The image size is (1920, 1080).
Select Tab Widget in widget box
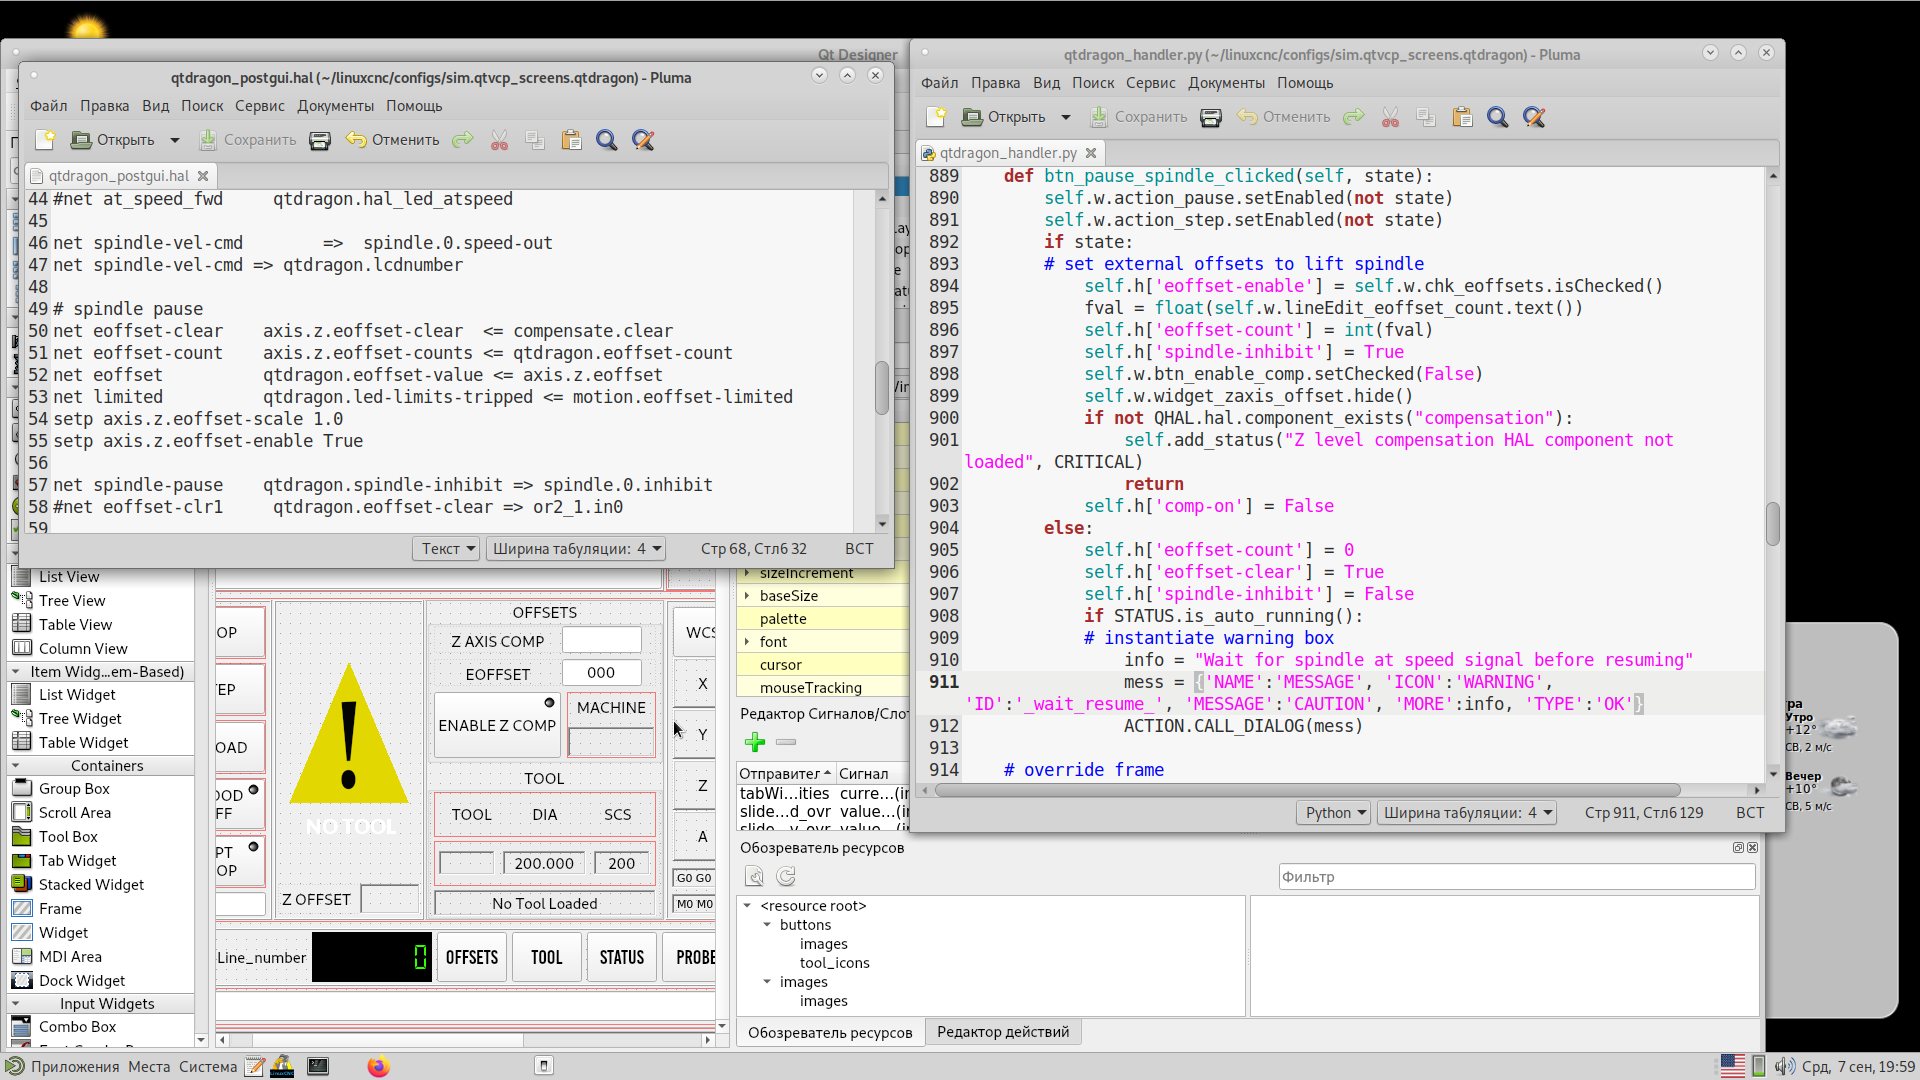point(77,861)
